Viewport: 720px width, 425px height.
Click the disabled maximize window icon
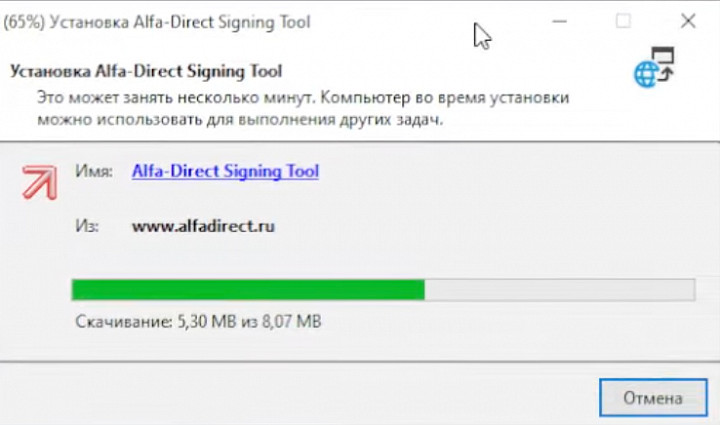(x=623, y=21)
